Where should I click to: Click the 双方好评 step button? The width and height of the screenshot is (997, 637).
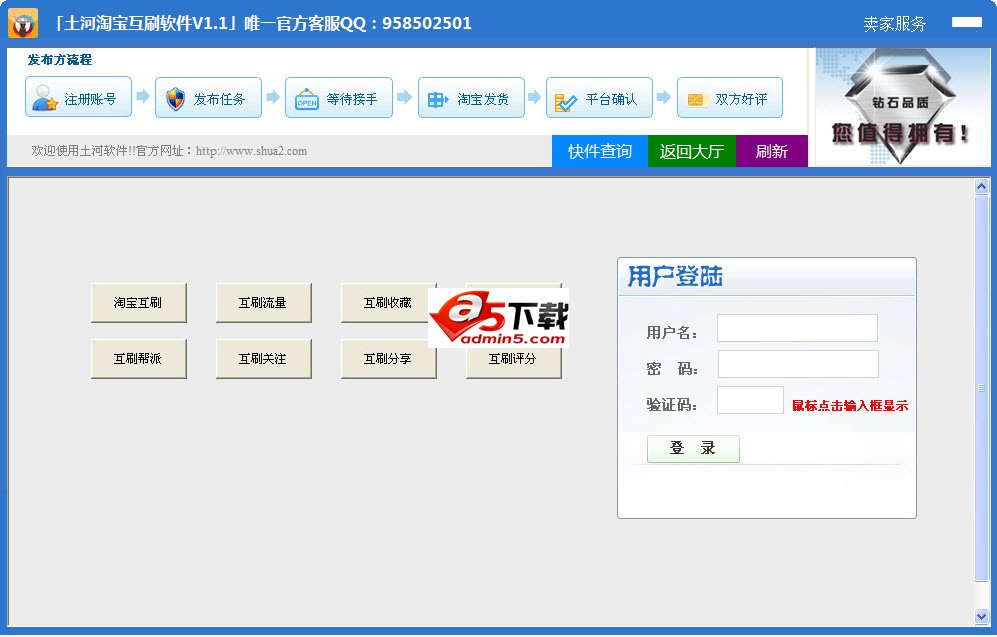(x=730, y=97)
